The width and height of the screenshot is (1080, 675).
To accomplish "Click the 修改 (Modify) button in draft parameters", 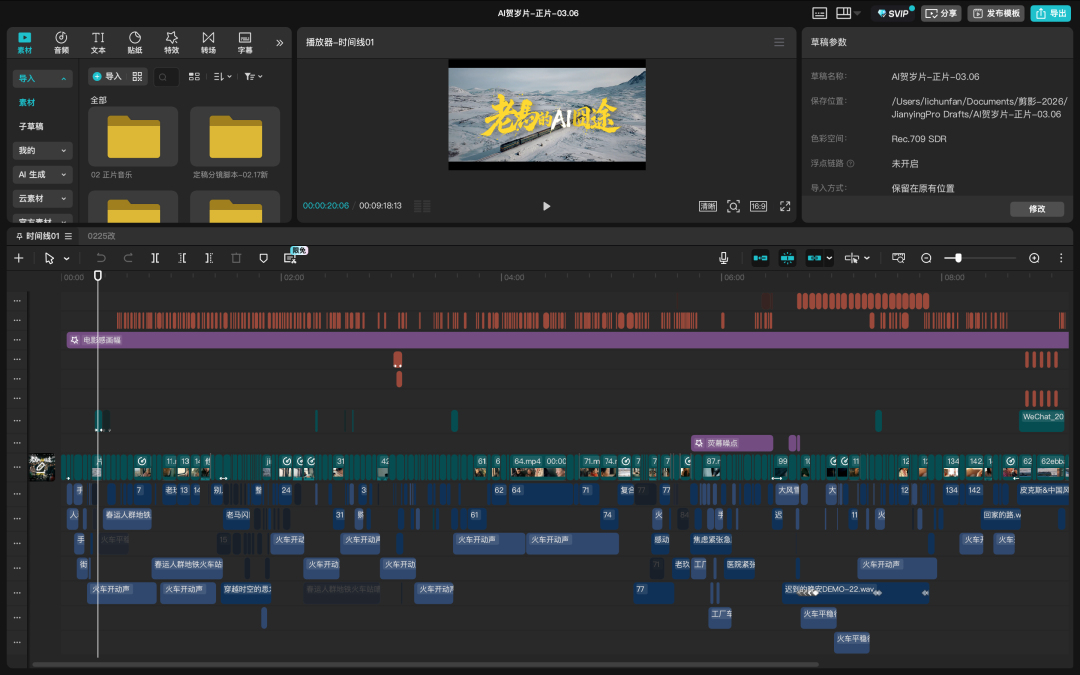I will (1037, 209).
